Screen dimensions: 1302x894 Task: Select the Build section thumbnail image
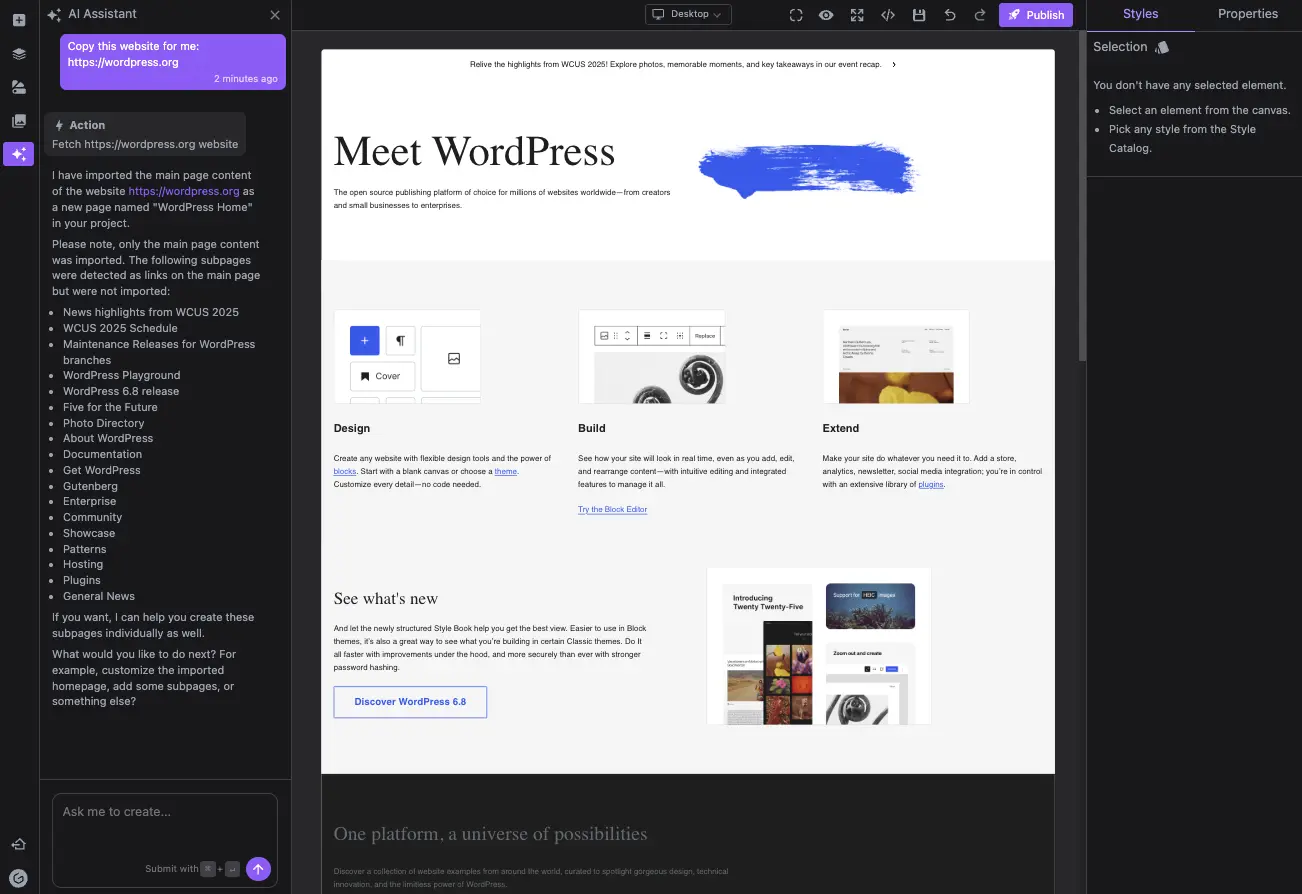pyautogui.click(x=651, y=357)
